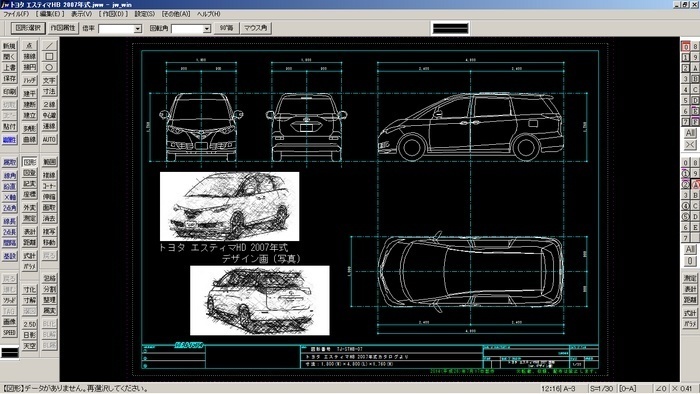Select the 範囲 range selection tool

[49, 162]
